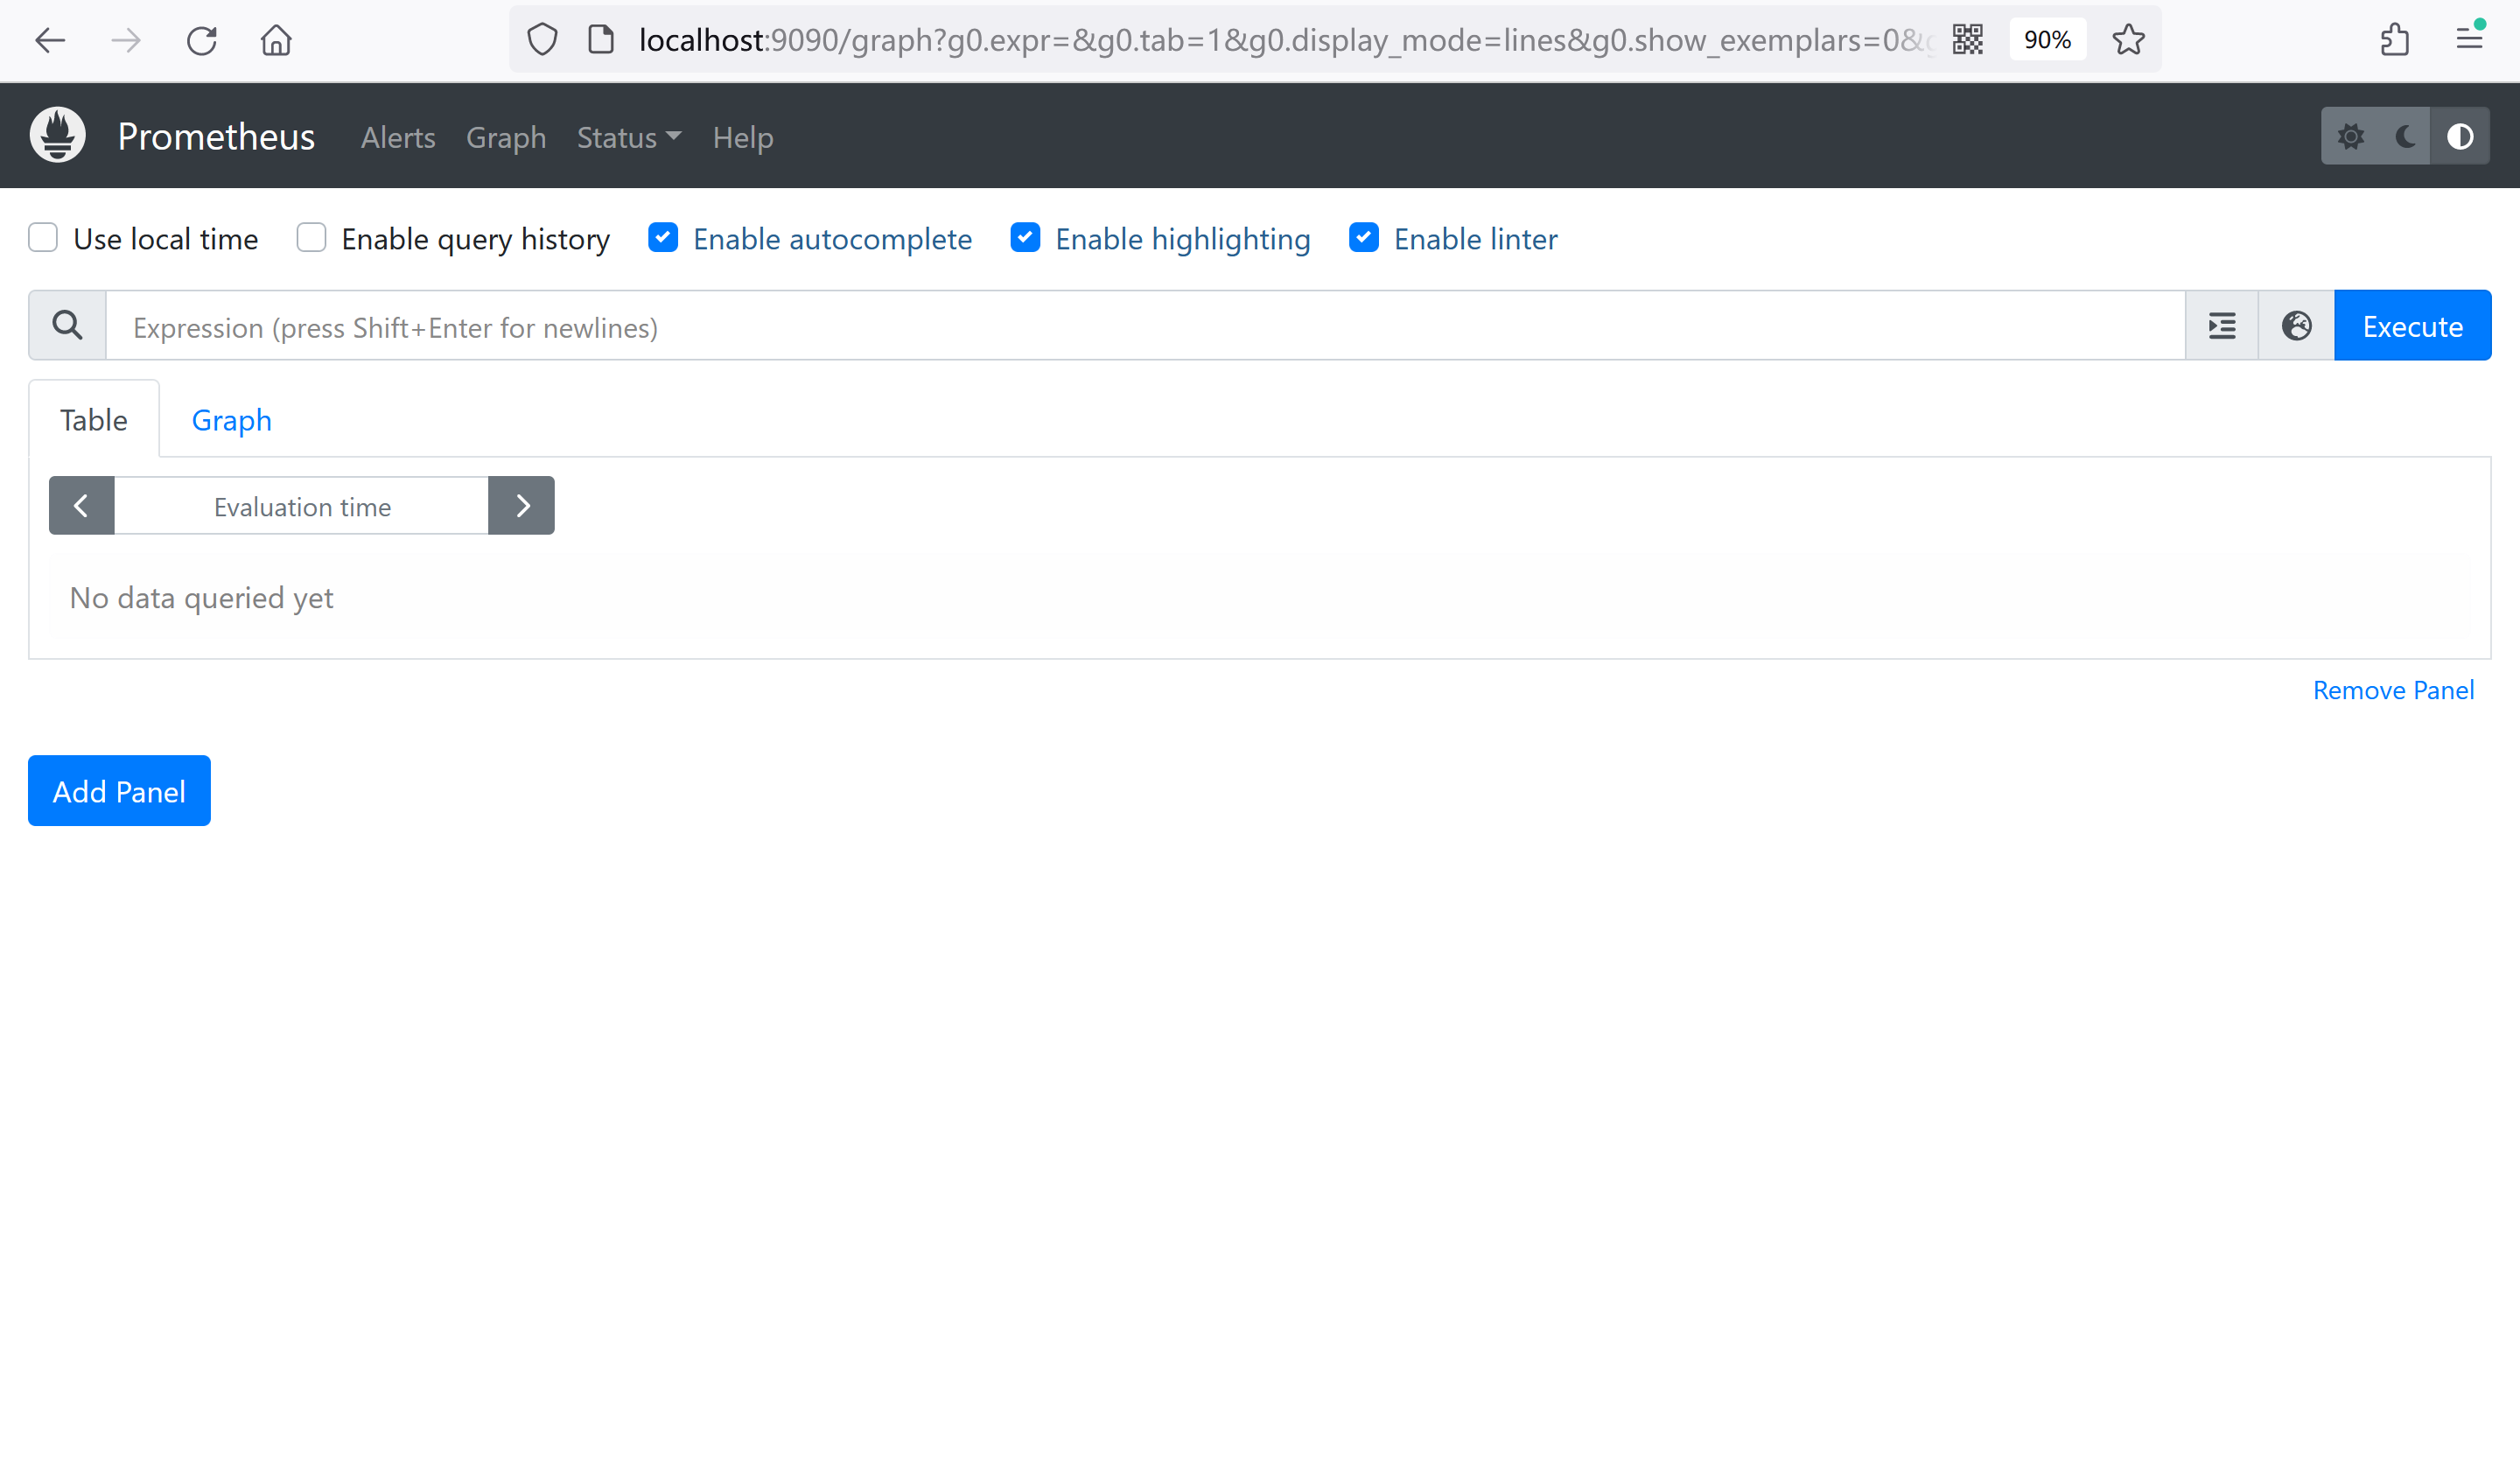Image resolution: width=2520 pixels, height=1478 pixels.
Task: Switch to dark theme moon icon
Action: point(2405,136)
